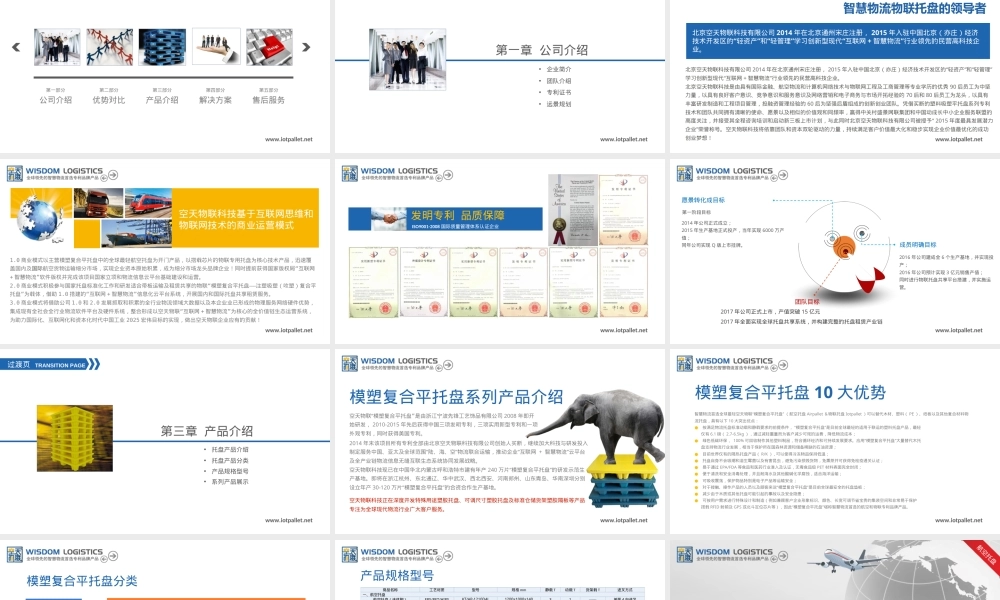
Task: Click the 产品介绍 label under the carousel
Action: (x=162, y=100)
